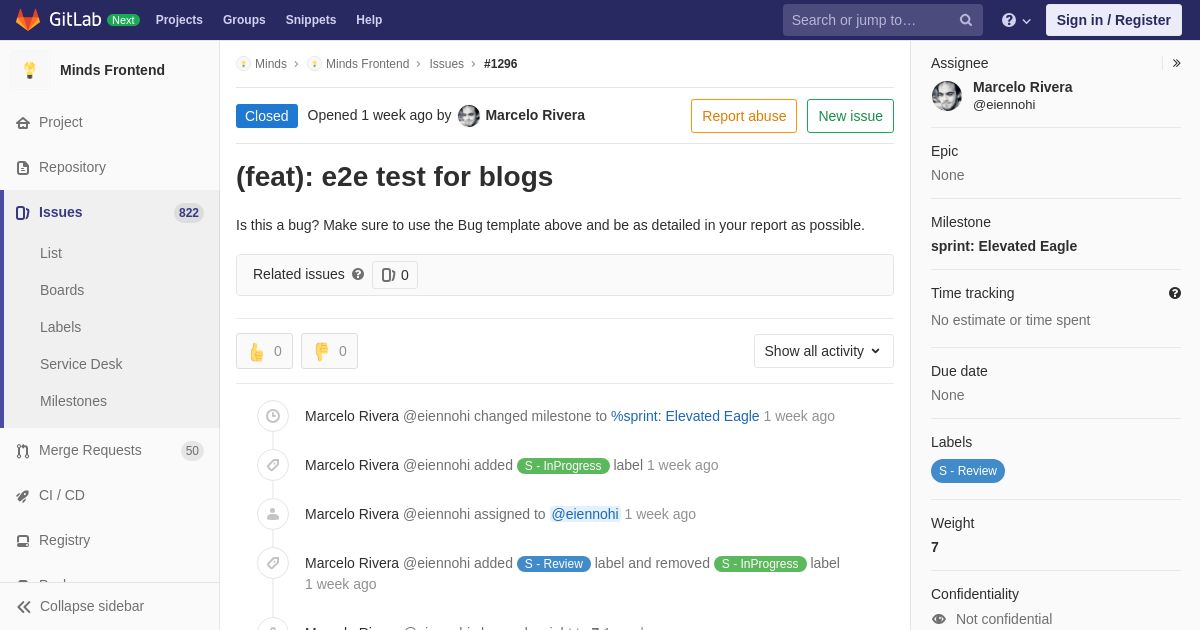Click the Report abuse button
The image size is (1200, 630).
744,116
